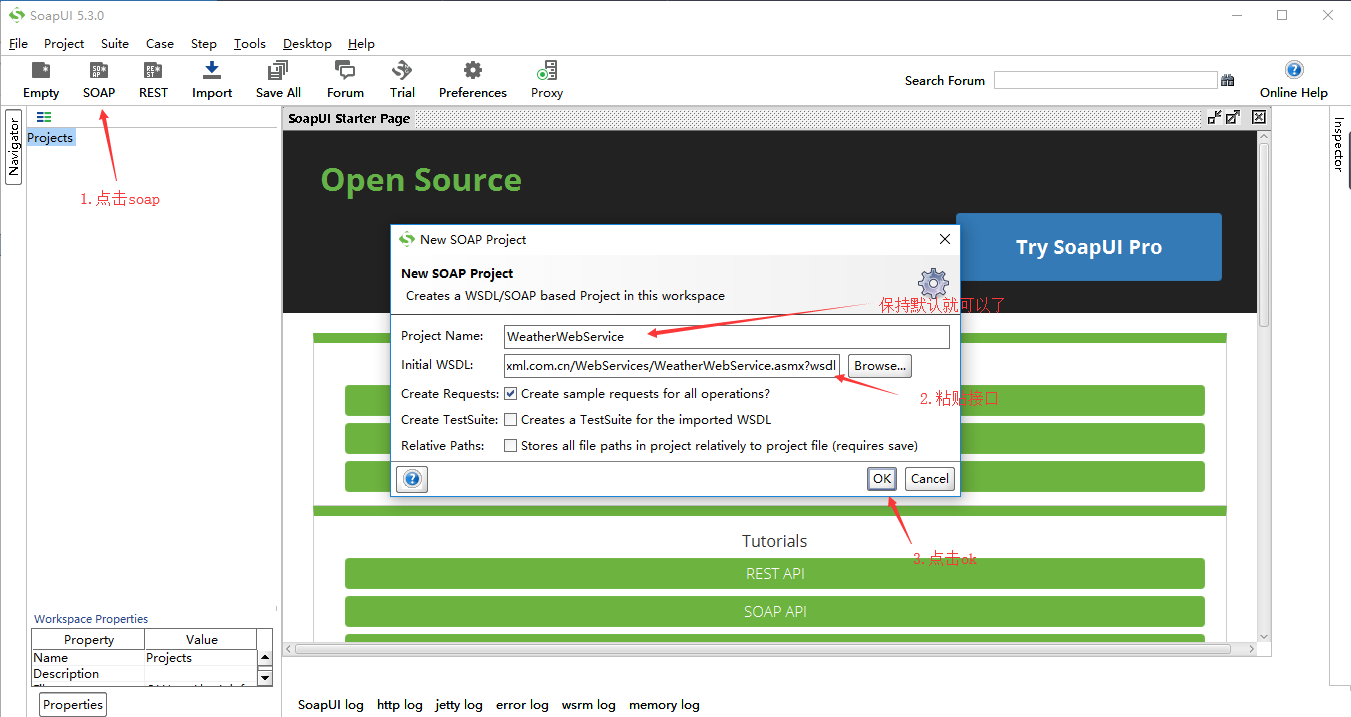Switch to jetty log tab
The height and width of the screenshot is (717, 1351).
pyautogui.click(x=459, y=705)
